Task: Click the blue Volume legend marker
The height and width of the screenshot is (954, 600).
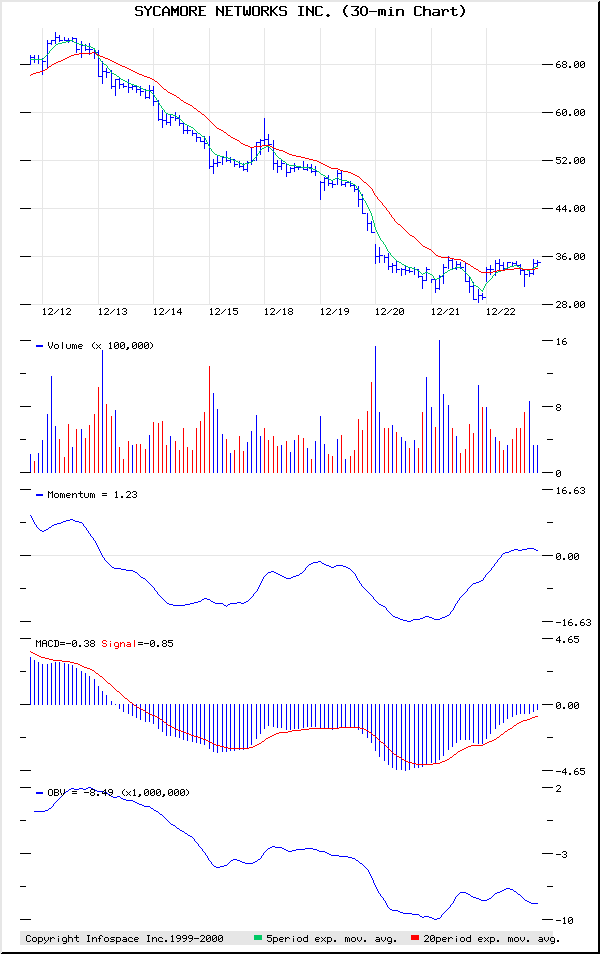Action: point(40,346)
